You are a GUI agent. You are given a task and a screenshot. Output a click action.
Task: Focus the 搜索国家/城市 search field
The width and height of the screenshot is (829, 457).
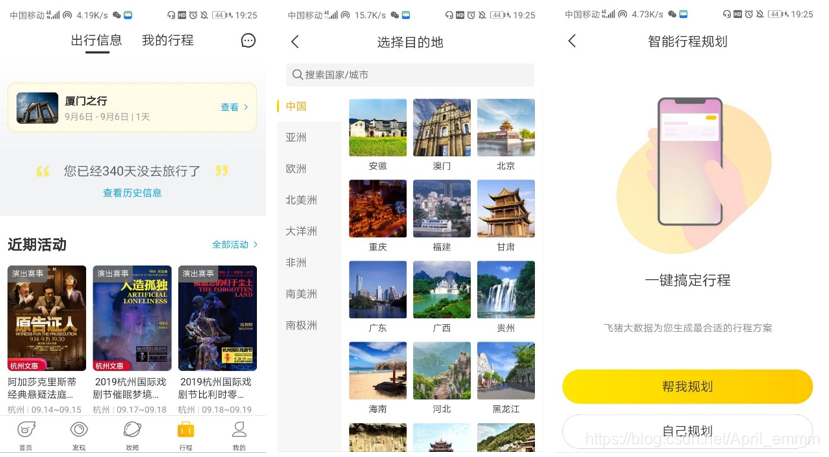tap(410, 75)
